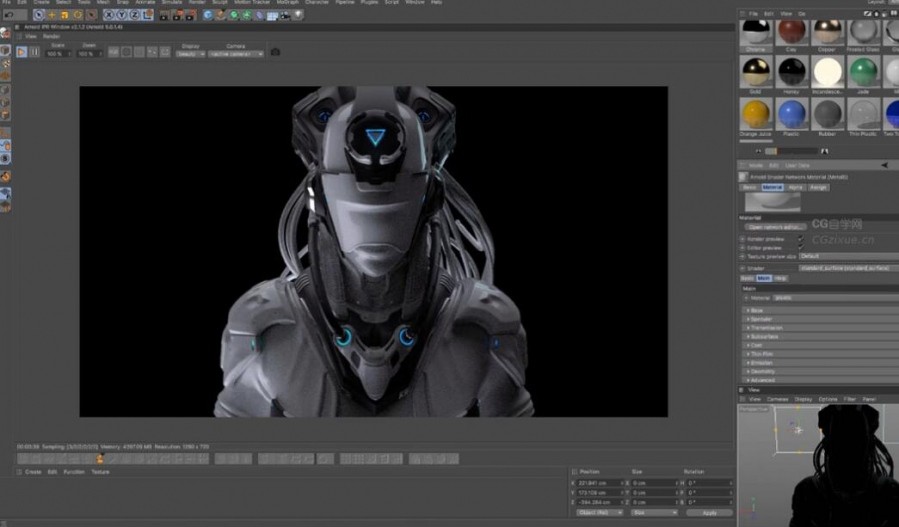Click the coordinate system icon

pos(147,15)
